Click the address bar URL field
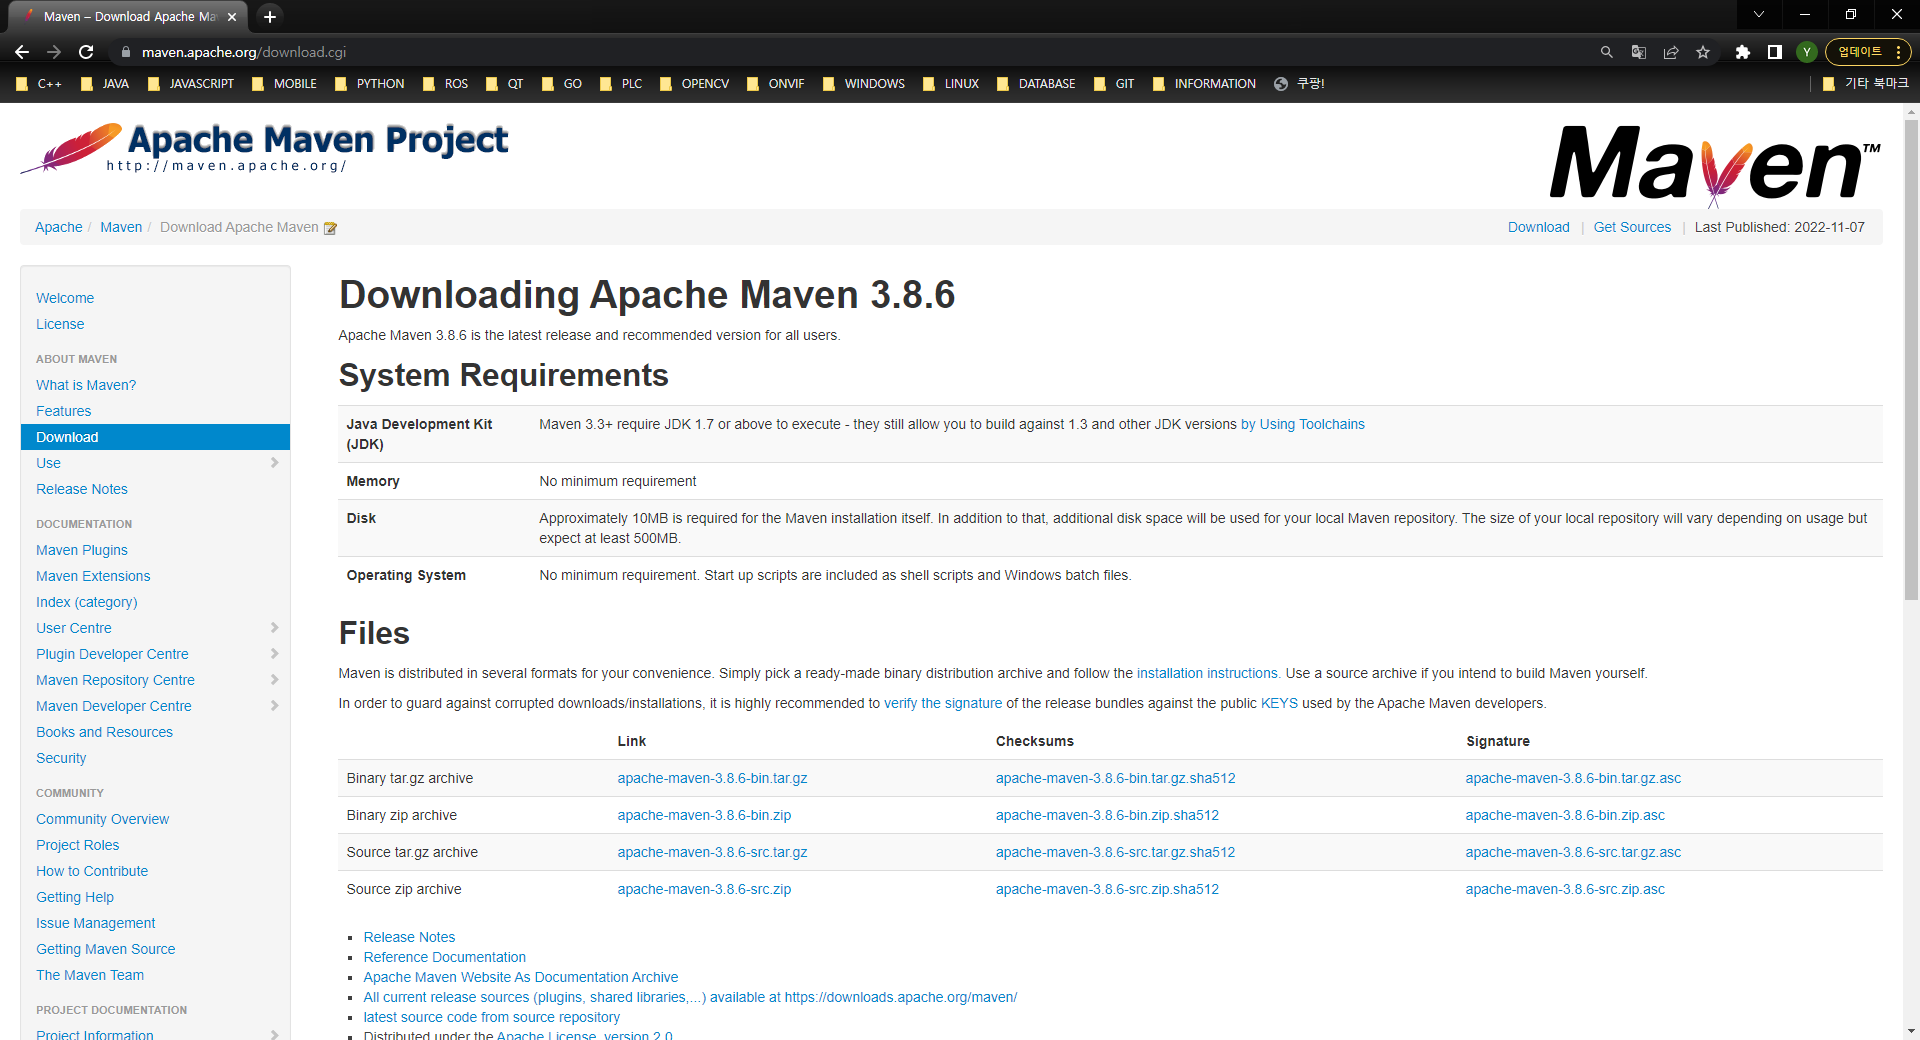The image size is (1920, 1040). click(x=850, y=52)
